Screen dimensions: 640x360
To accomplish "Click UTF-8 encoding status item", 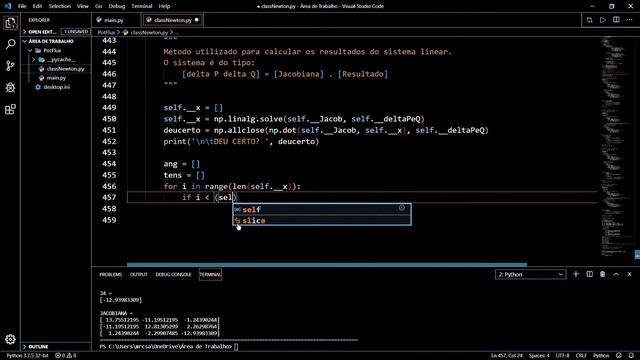I will pos(563,356).
